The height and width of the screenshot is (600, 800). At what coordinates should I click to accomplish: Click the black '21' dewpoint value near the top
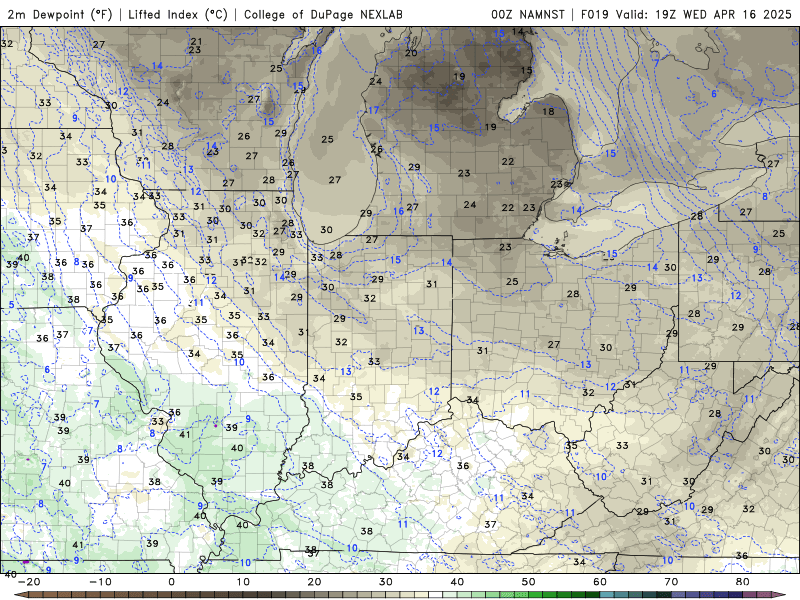pyautogui.click(x=196, y=41)
